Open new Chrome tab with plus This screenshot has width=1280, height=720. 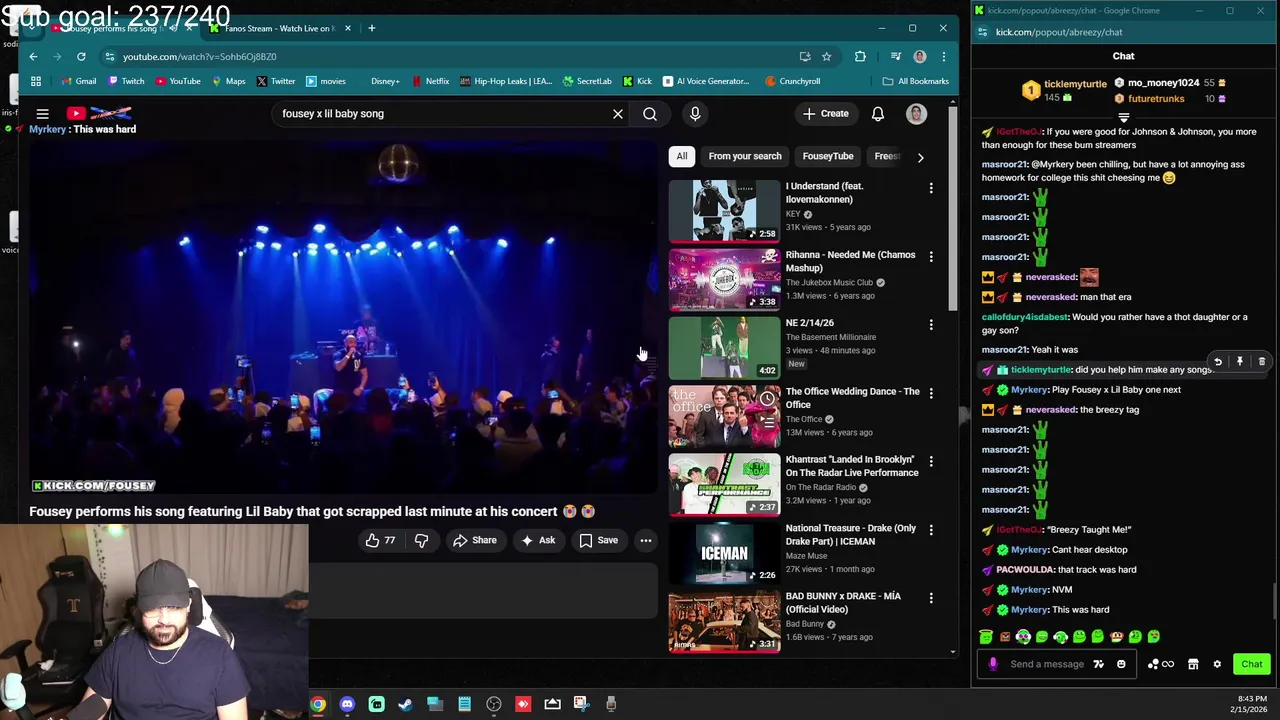(x=371, y=28)
